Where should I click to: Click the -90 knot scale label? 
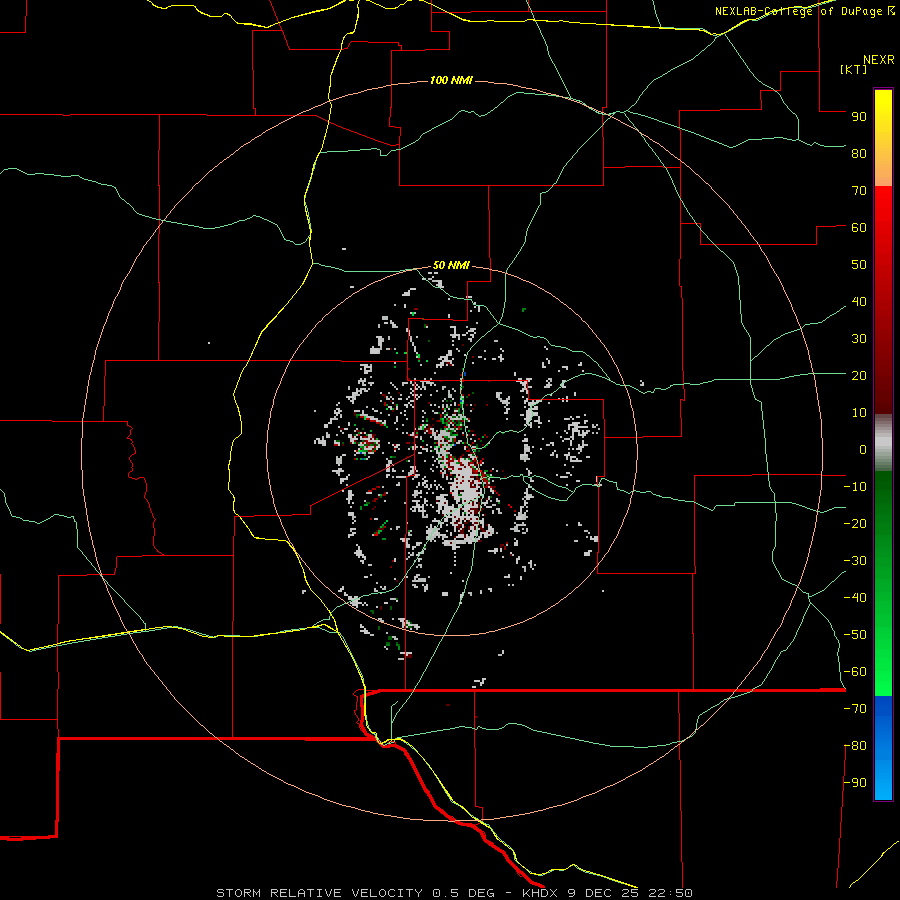point(855,782)
